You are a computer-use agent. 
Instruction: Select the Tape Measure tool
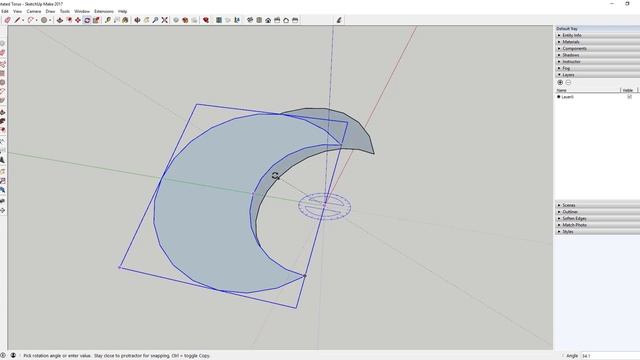tap(108, 20)
